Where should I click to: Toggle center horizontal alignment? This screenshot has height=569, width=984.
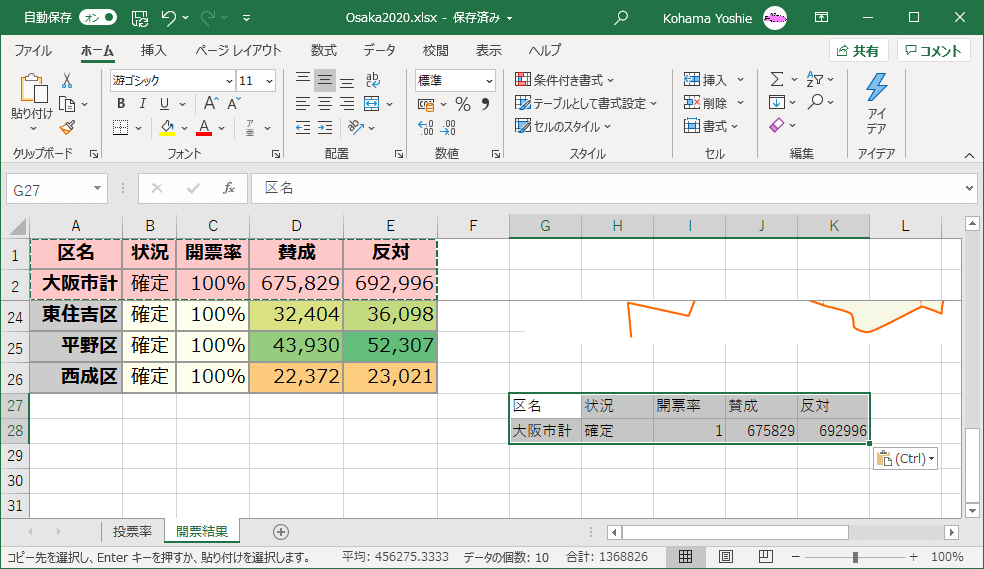coord(325,104)
